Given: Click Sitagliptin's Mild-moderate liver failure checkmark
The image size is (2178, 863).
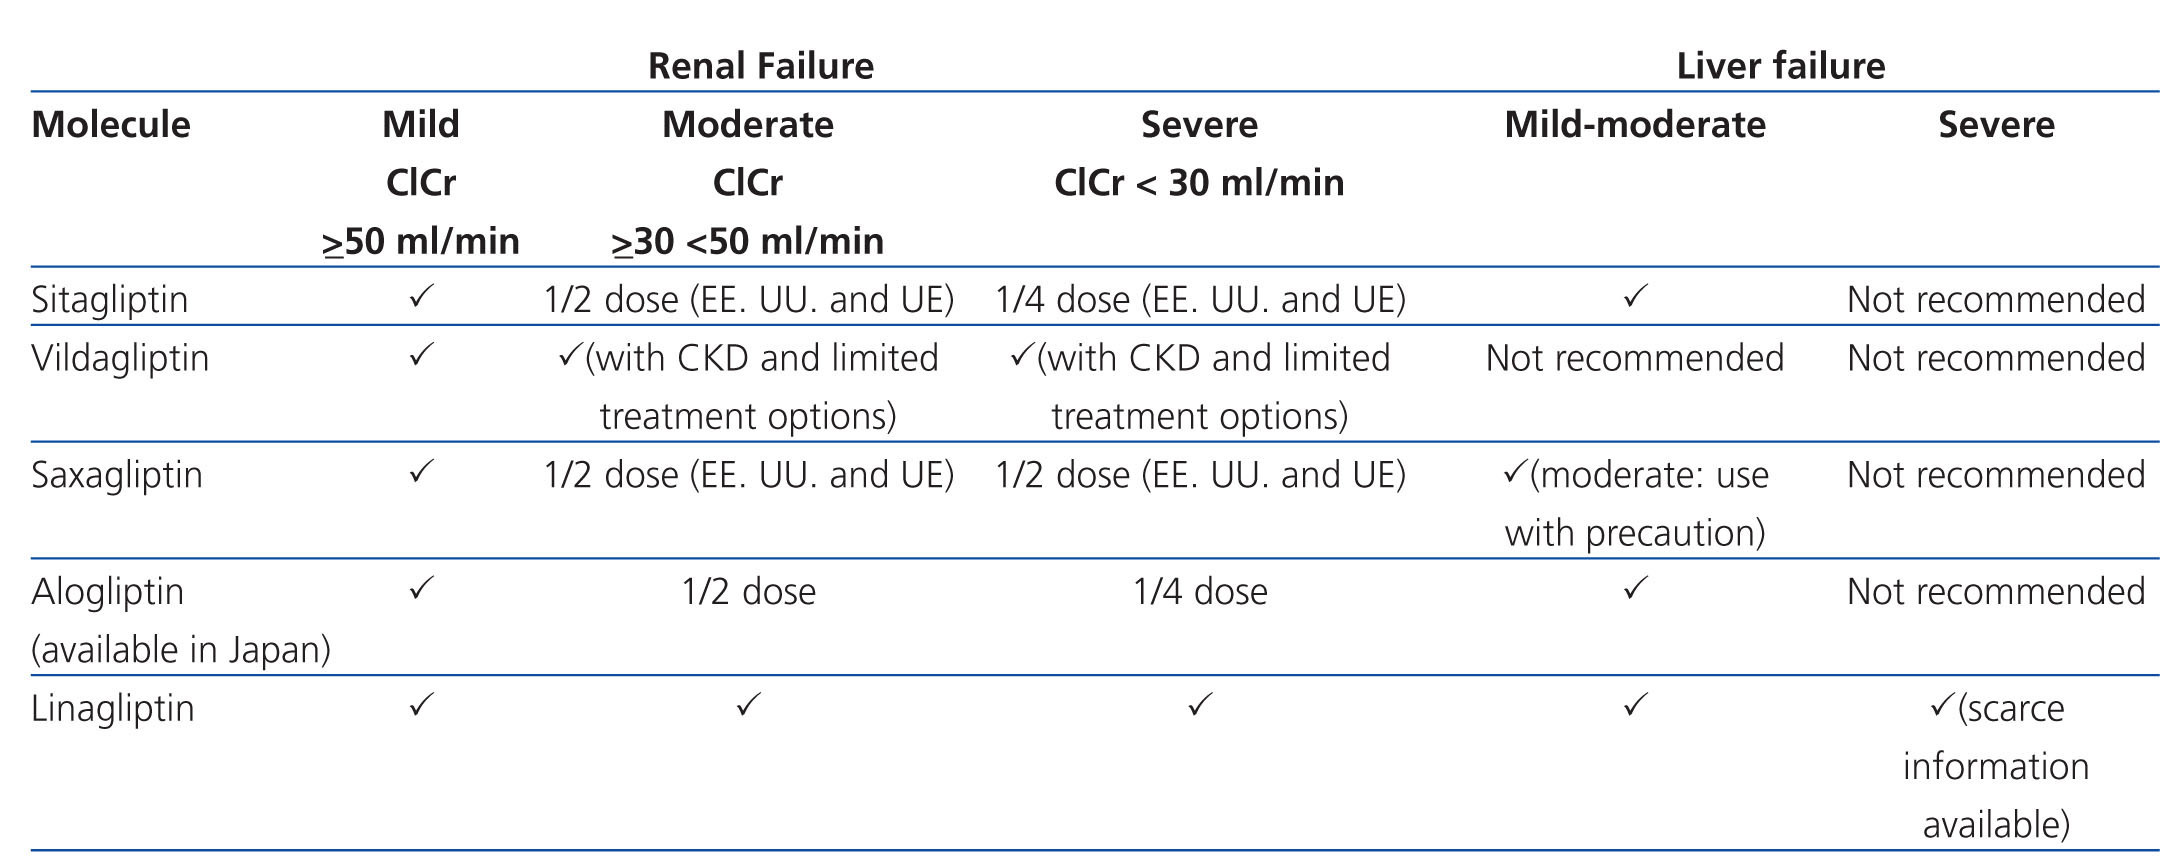Looking at the screenshot, I should (x=1635, y=297).
